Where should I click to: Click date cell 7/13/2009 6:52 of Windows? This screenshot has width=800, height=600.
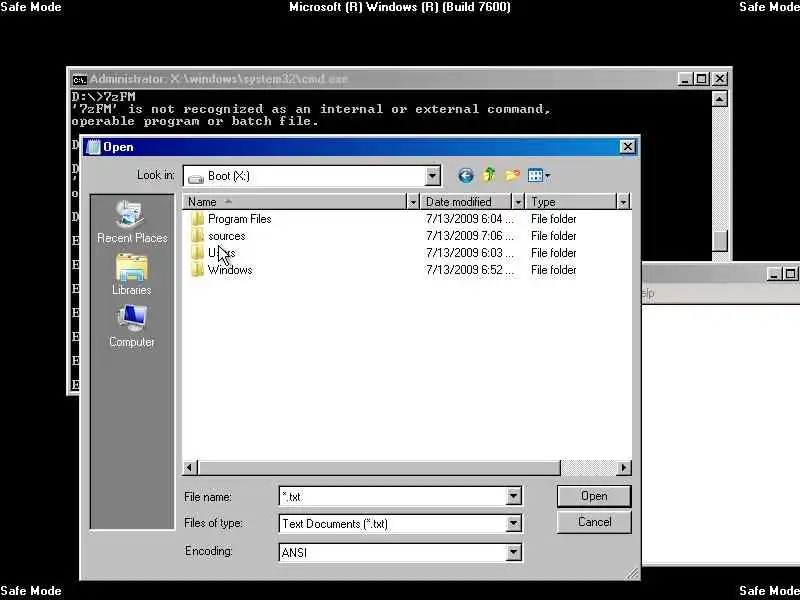(x=470, y=270)
